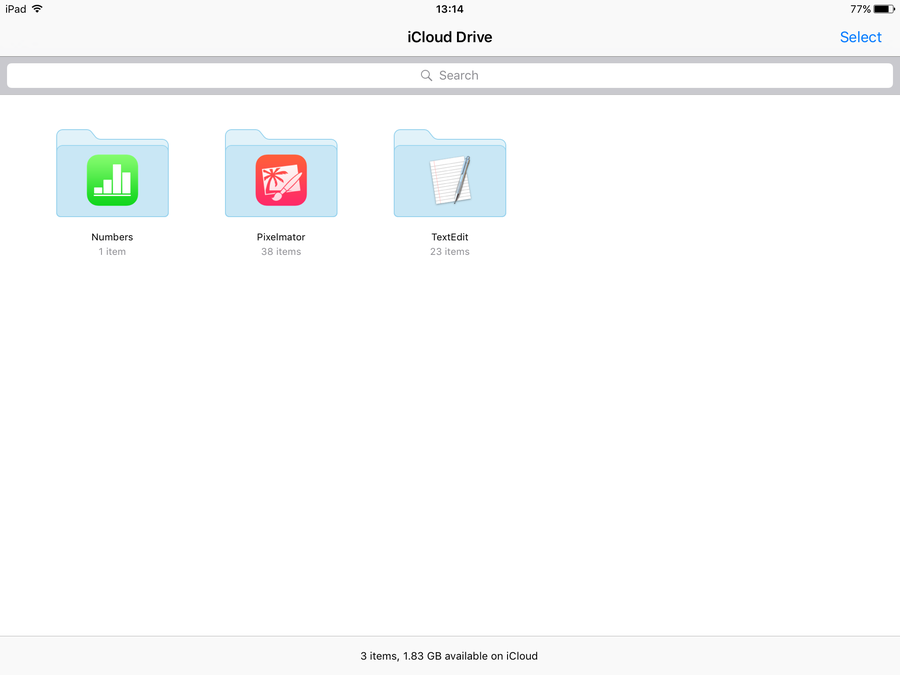Screen dimensions: 900x675
Task: Tap the battery indicator icon
Action: coord(884,9)
